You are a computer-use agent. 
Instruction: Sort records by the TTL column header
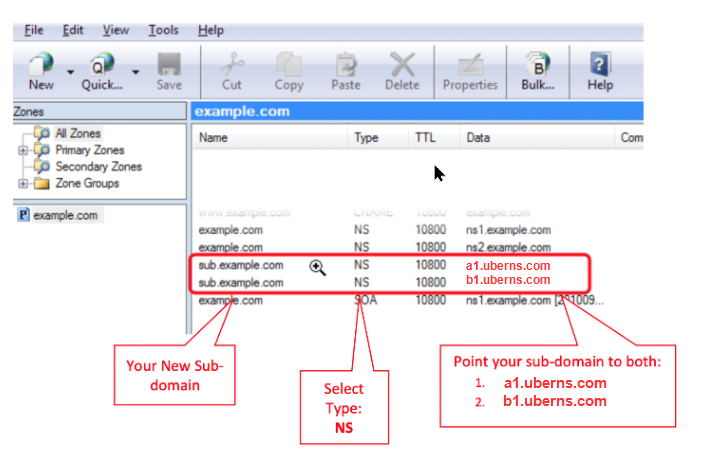(425, 138)
